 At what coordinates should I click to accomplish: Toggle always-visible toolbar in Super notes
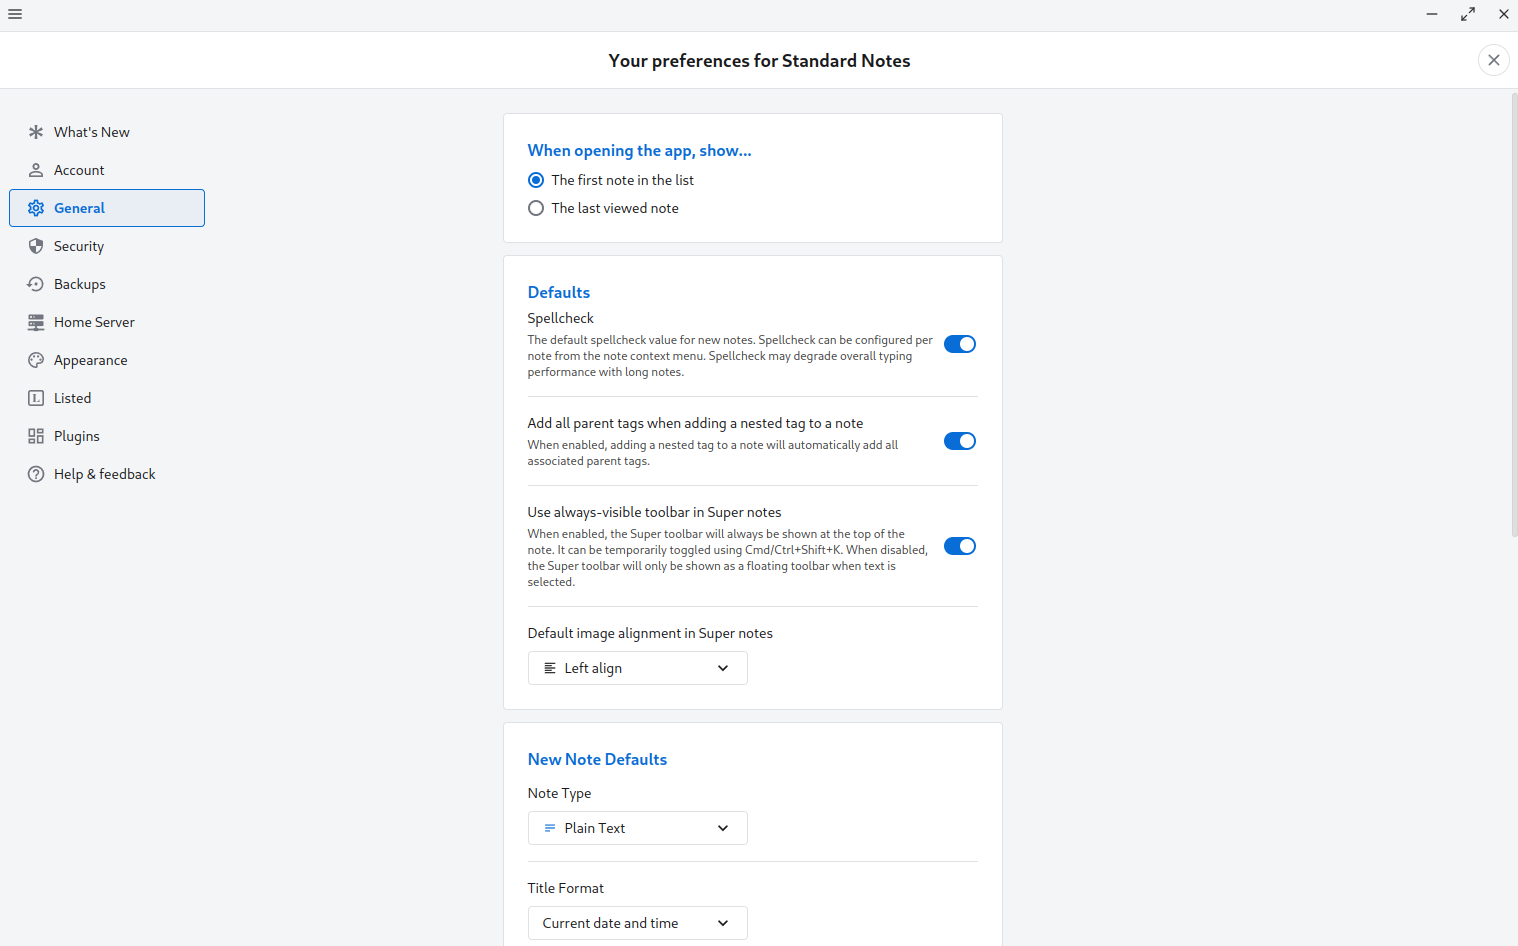[960, 546]
